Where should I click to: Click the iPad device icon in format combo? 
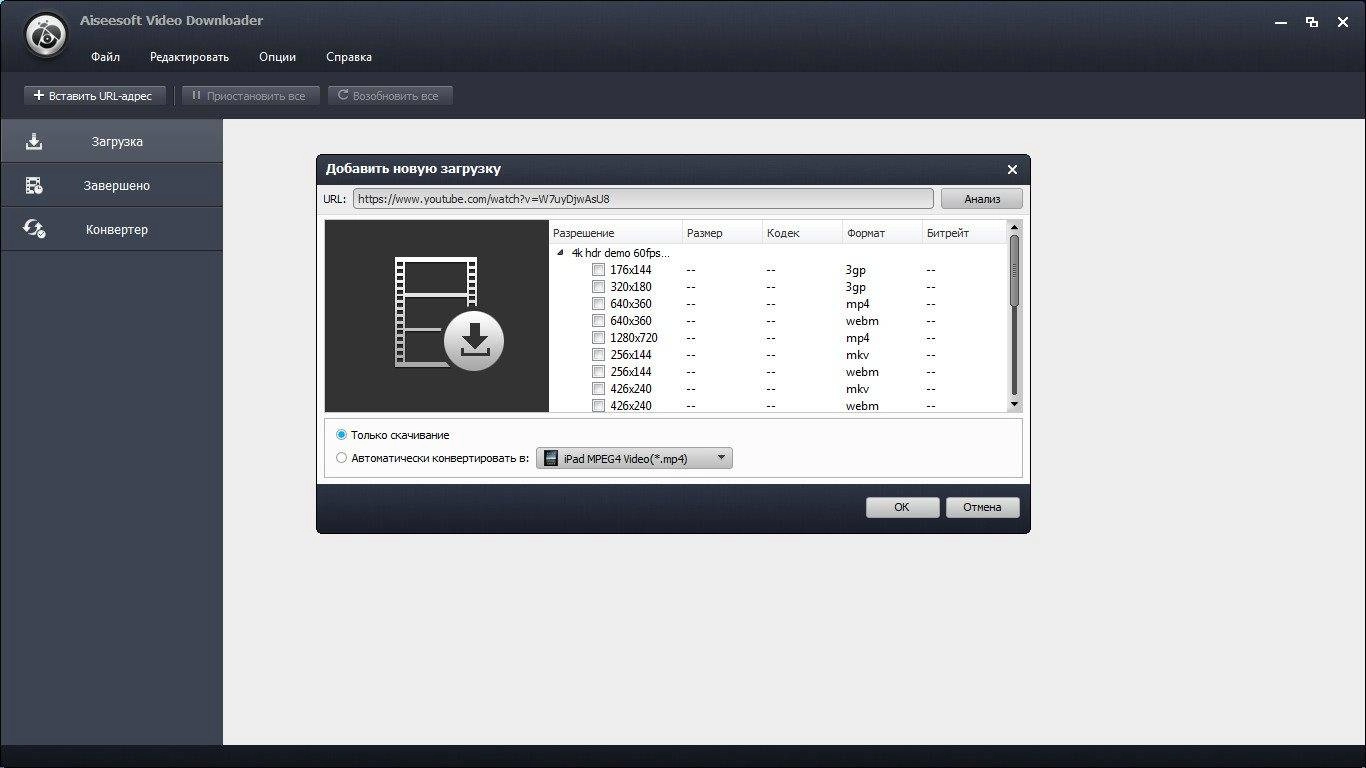pyautogui.click(x=551, y=458)
